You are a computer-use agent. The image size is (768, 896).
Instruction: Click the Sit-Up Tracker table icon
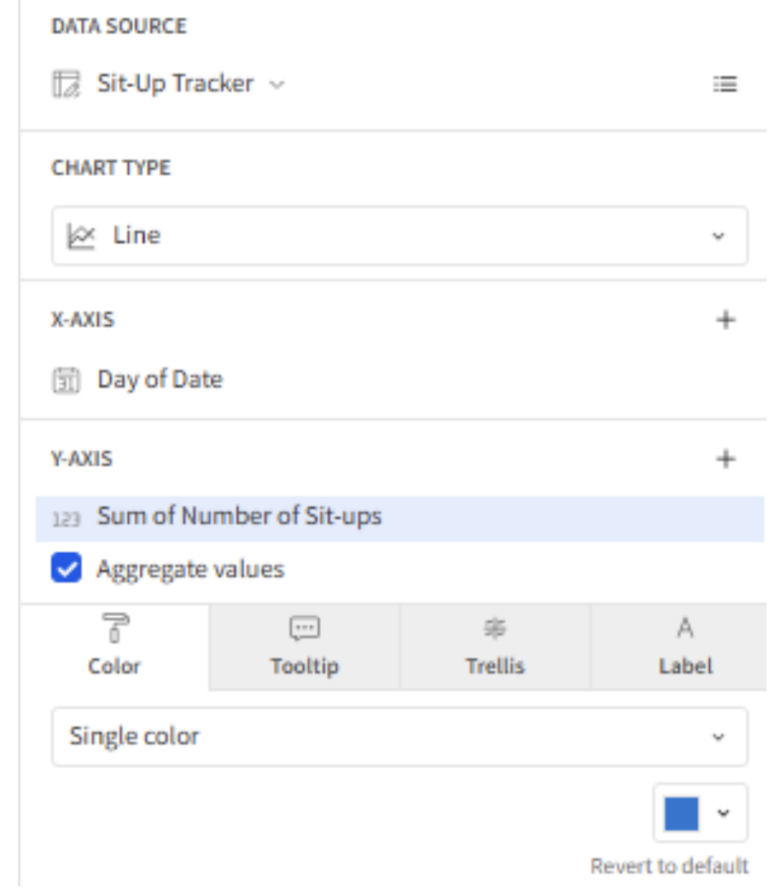coord(67,85)
